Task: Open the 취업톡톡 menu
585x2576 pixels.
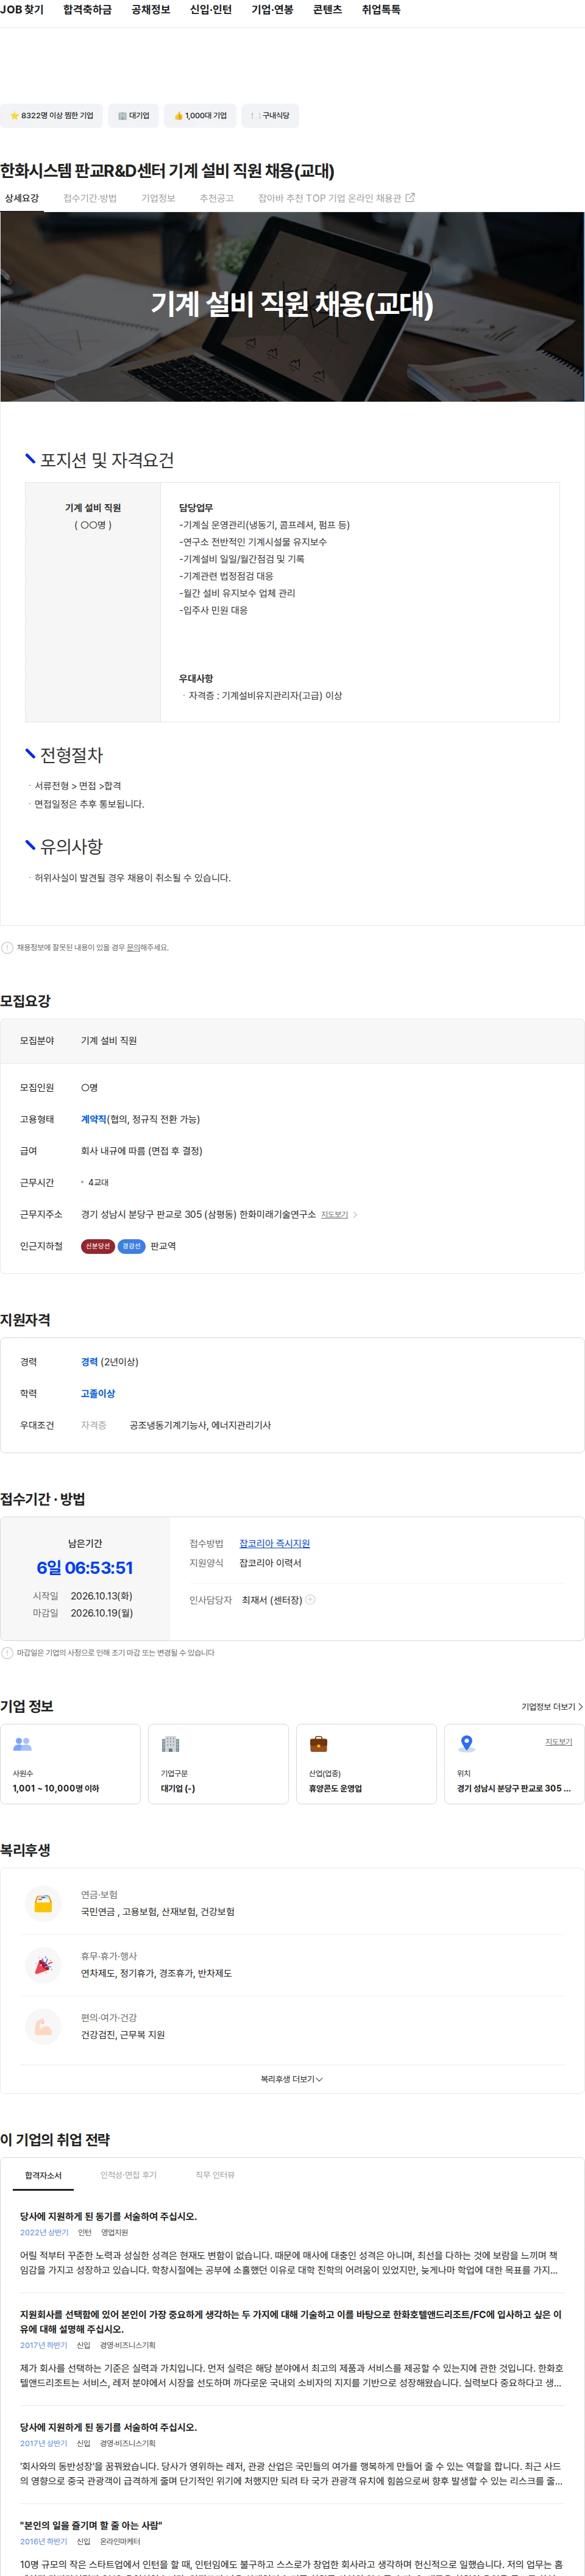Action: tap(381, 9)
